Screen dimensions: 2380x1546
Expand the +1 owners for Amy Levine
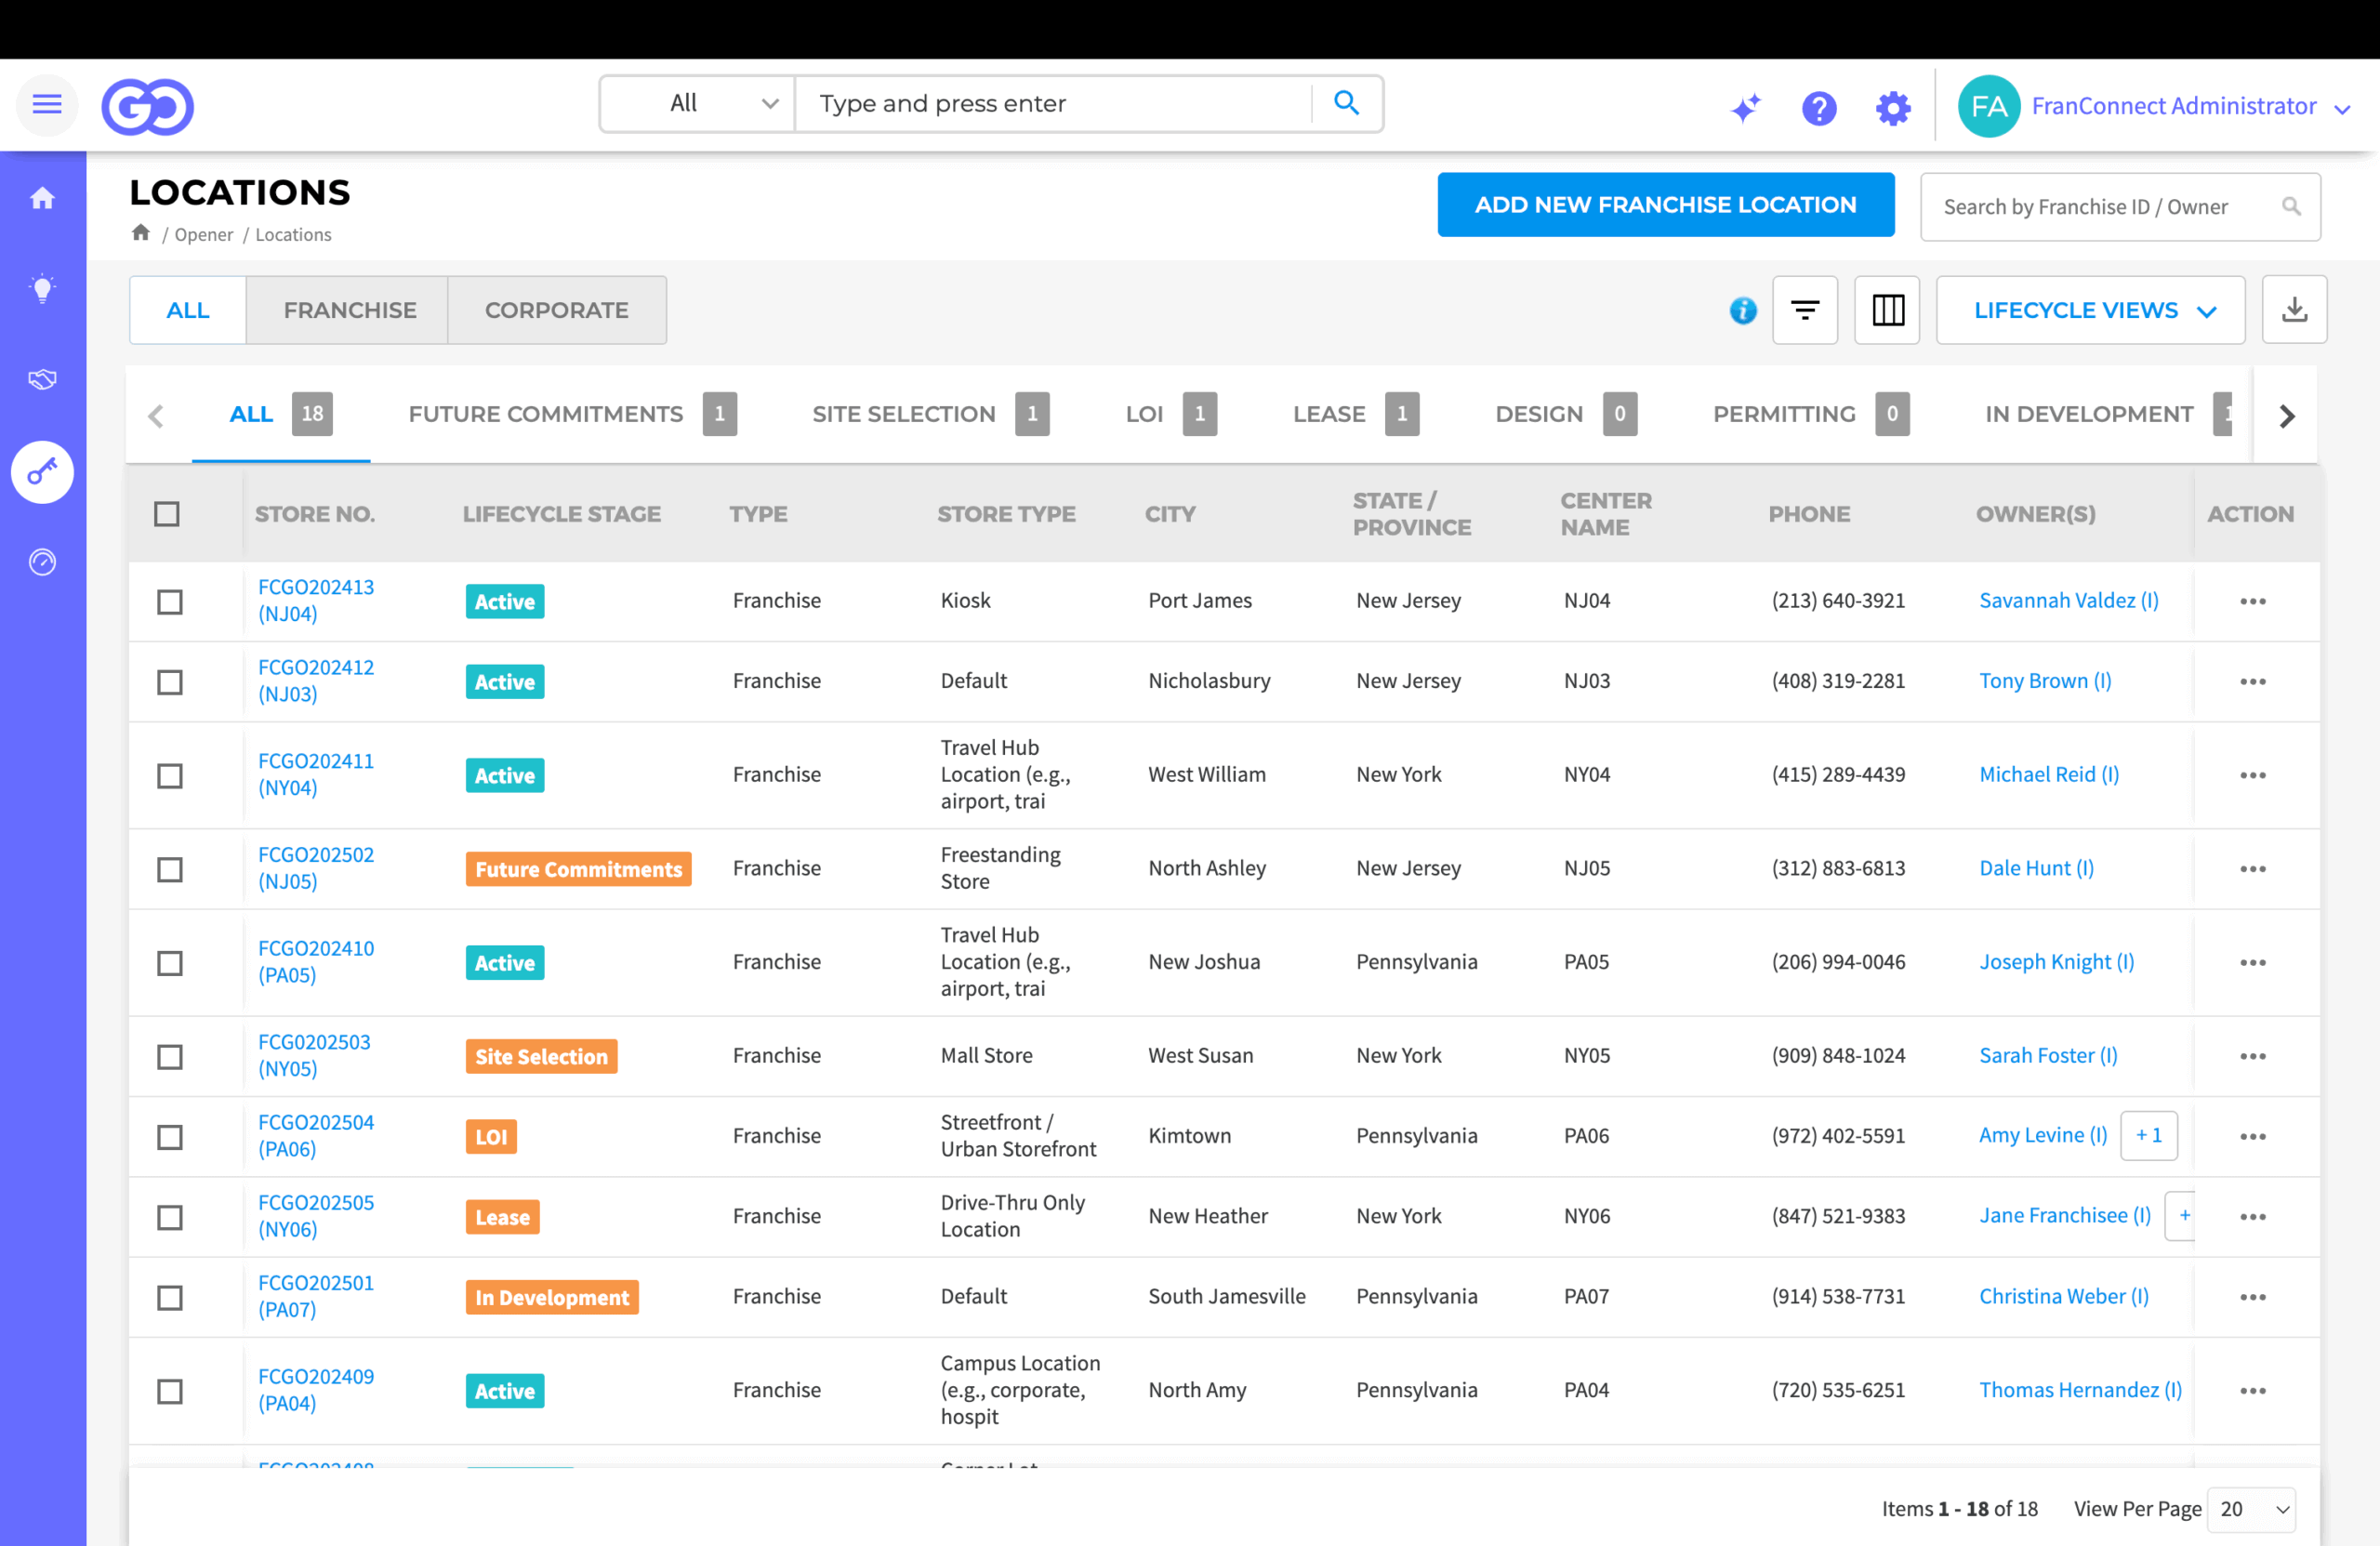click(2148, 1135)
